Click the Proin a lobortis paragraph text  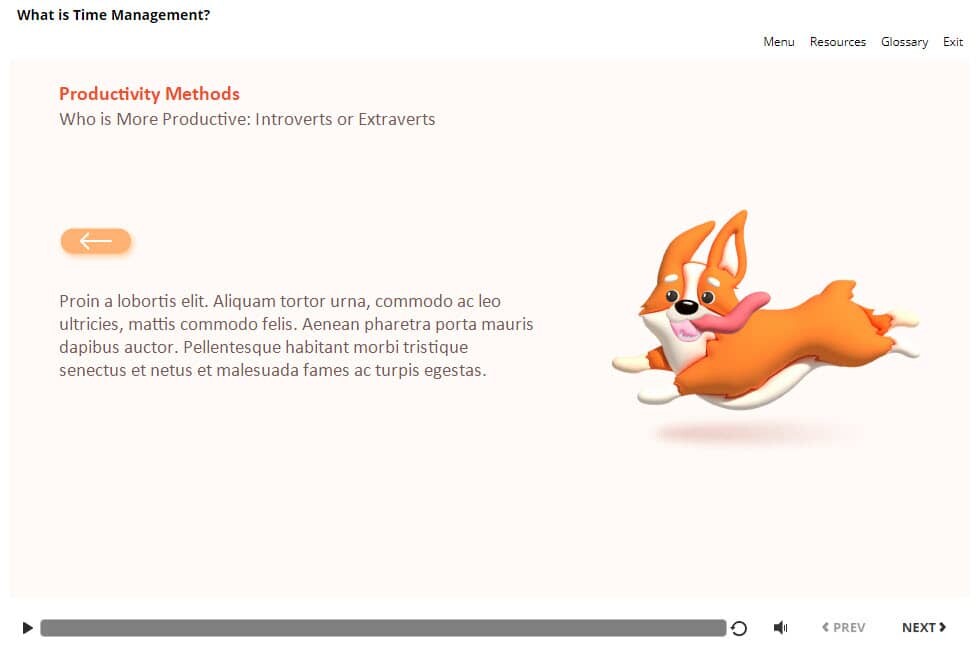click(296, 336)
